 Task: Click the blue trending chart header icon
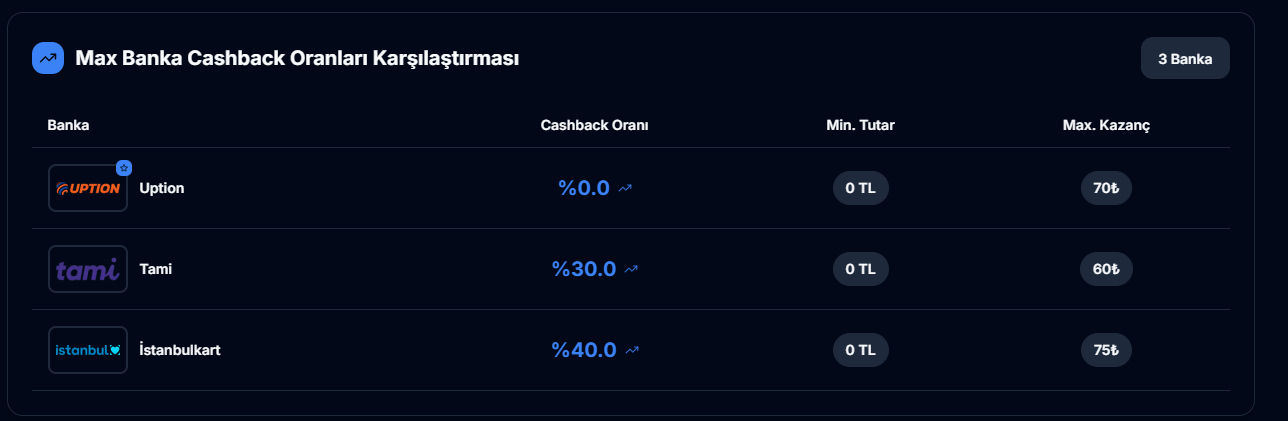pos(48,59)
